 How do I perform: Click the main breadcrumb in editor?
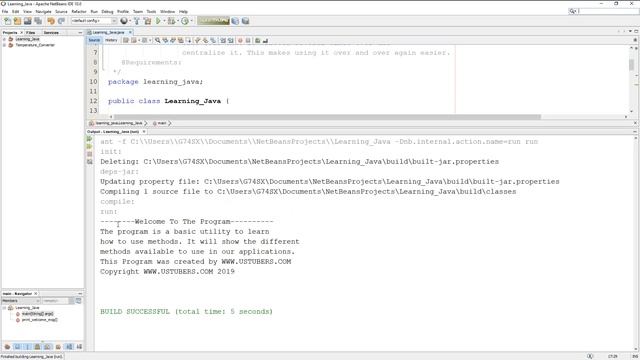[162, 123]
